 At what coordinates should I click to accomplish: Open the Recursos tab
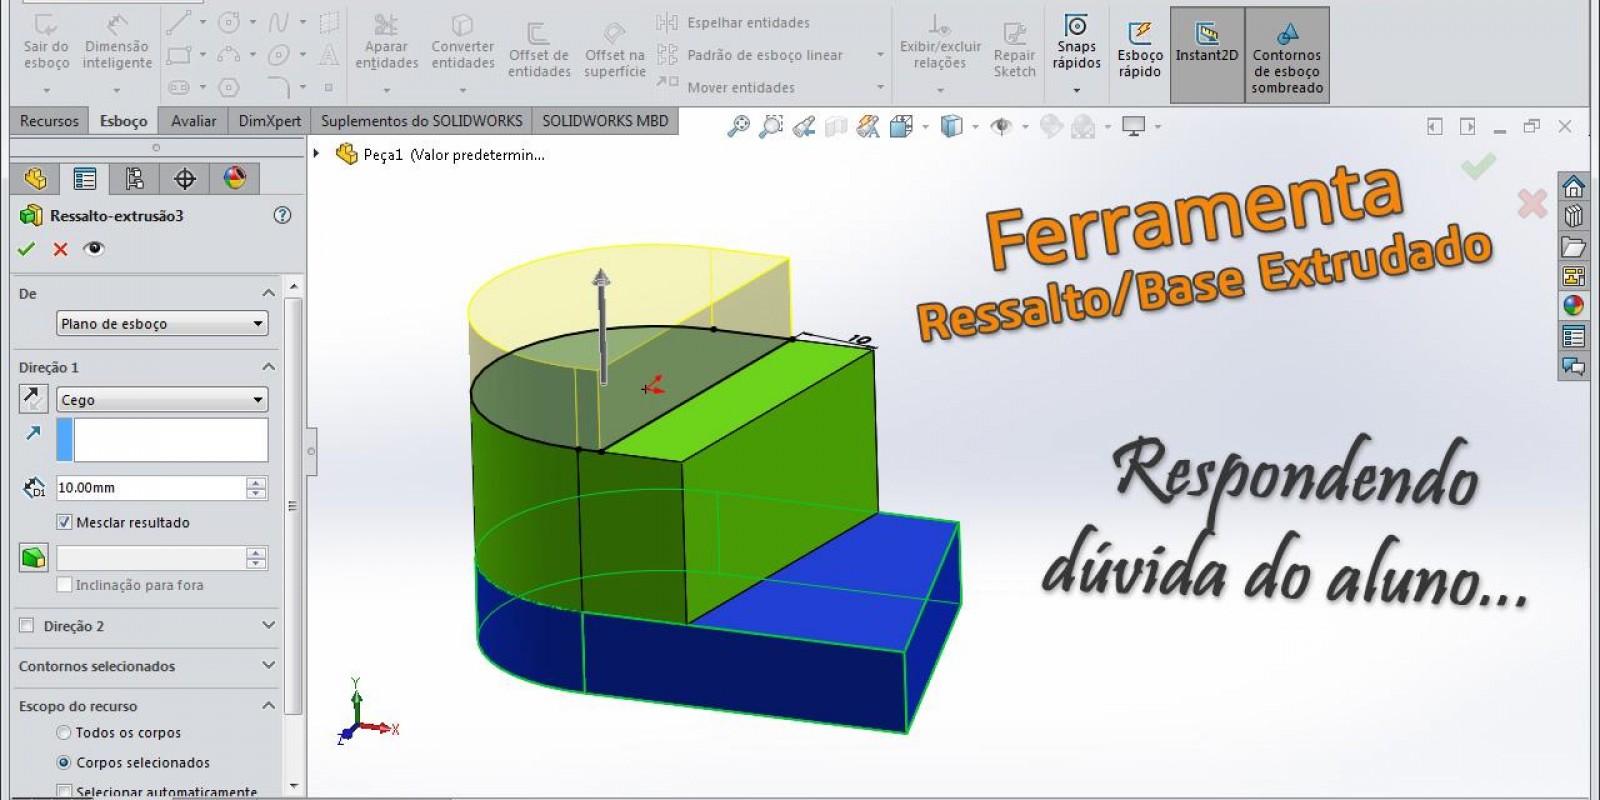pos(49,121)
